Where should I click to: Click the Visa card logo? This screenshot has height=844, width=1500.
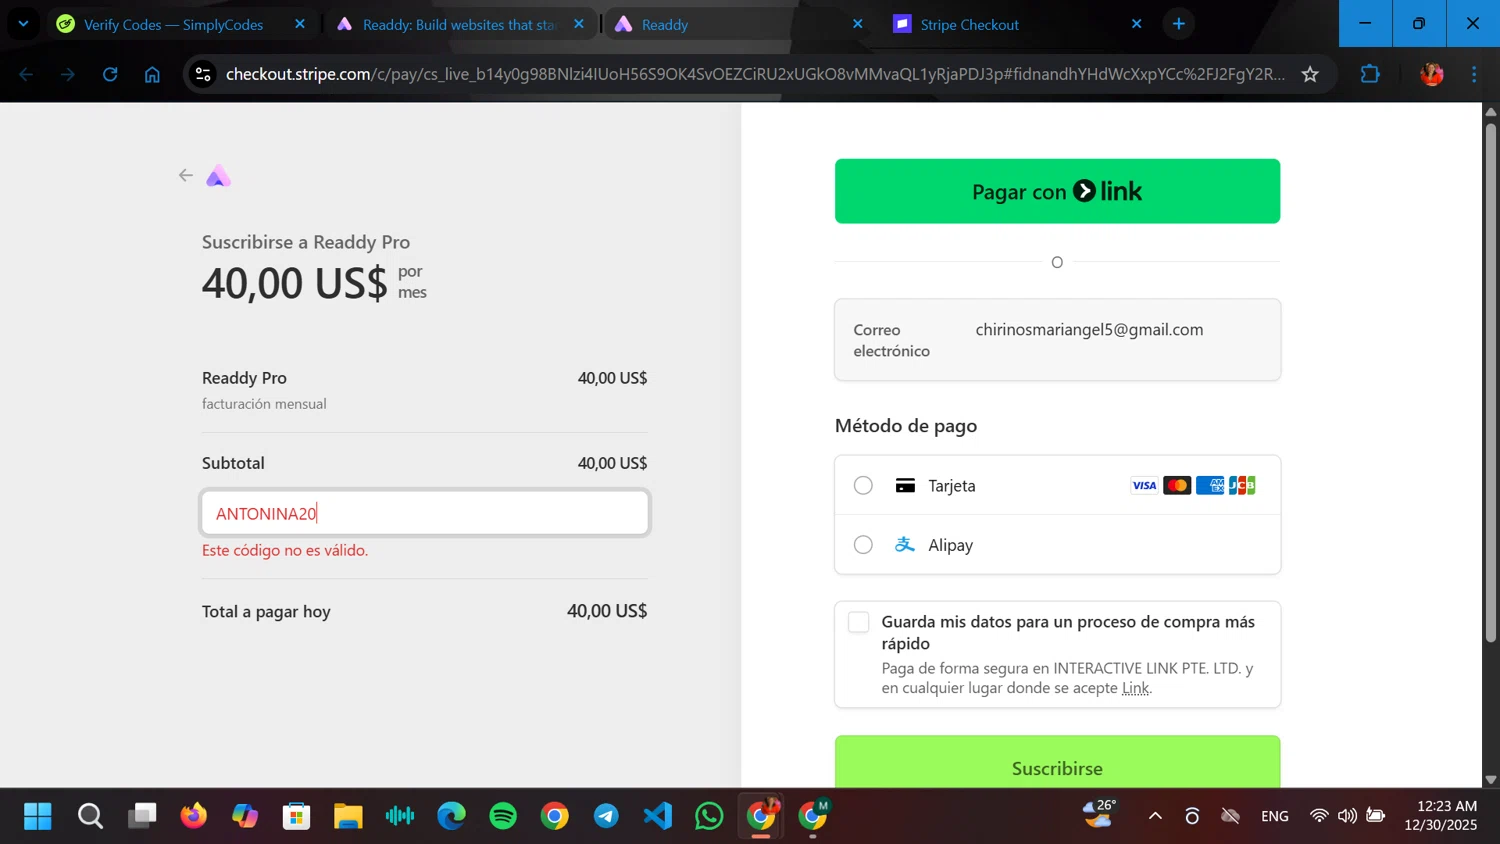(1144, 486)
